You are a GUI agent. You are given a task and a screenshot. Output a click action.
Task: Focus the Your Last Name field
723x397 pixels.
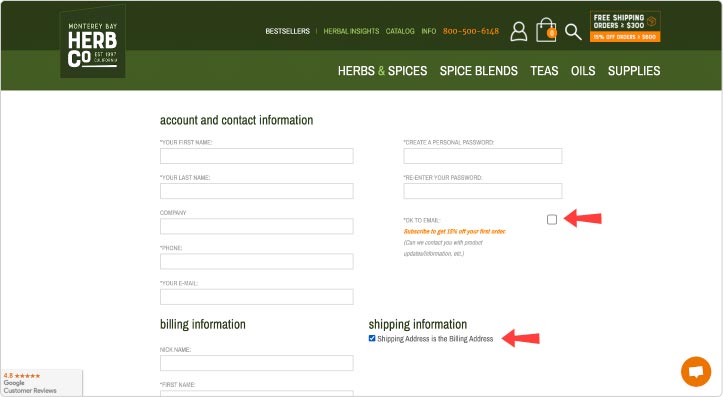[x=257, y=191]
